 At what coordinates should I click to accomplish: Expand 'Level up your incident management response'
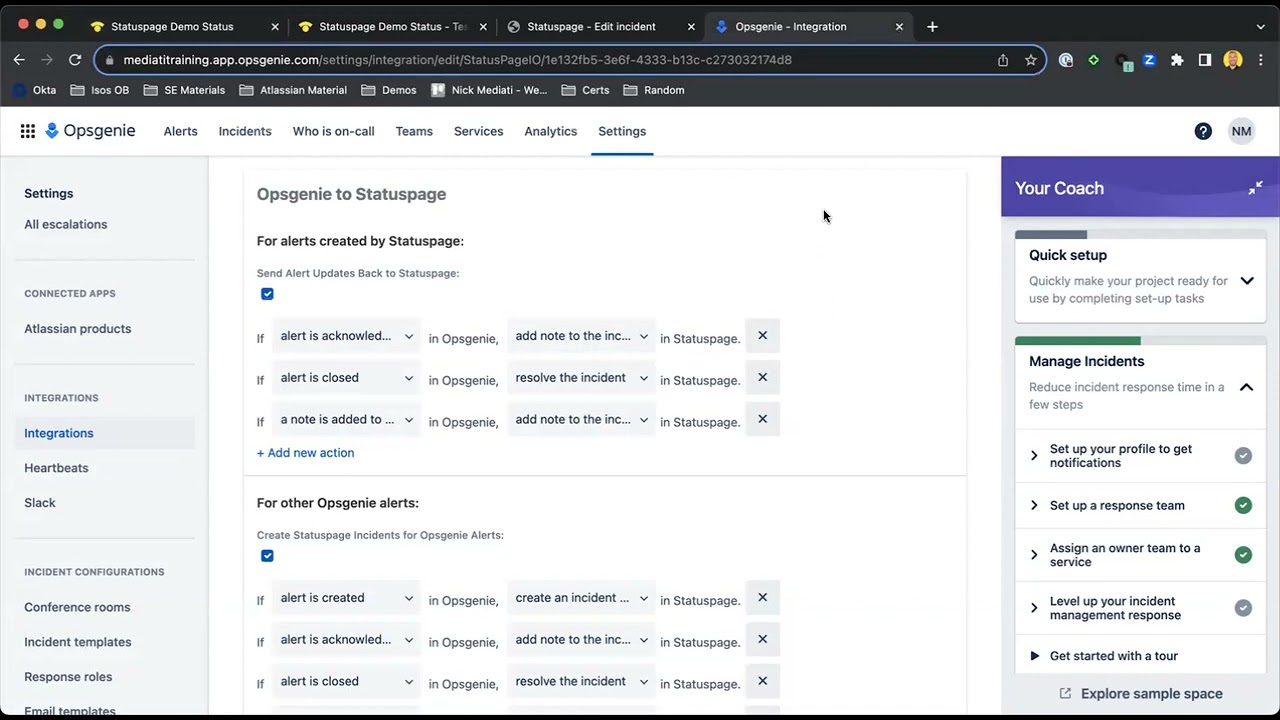1034,608
